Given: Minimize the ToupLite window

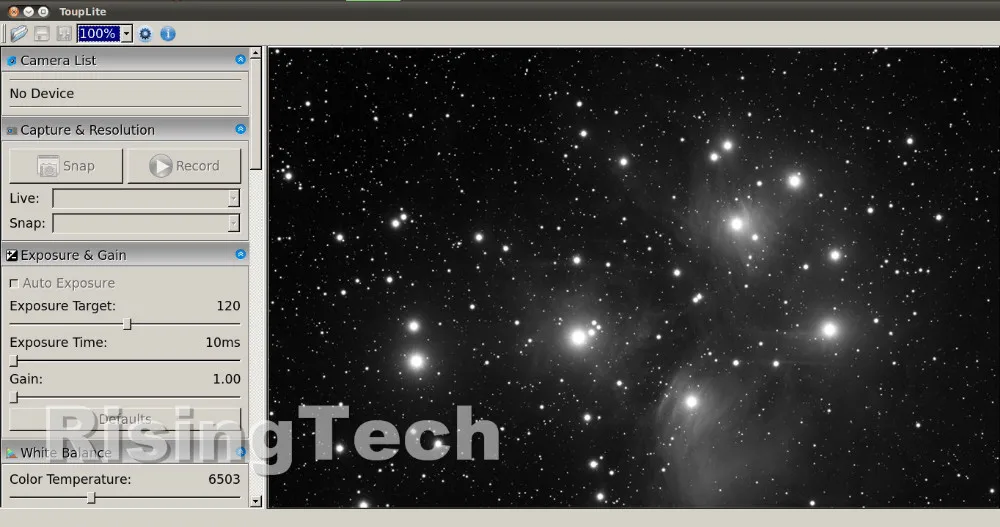Looking at the screenshot, I should pyautogui.click(x=28, y=11).
